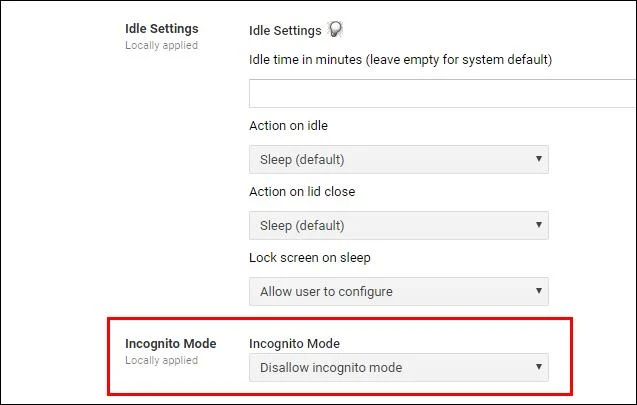Click the Idle Settings title next to lightbulb
637x405 pixels.
pyautogui.click(x=285, y=30)
